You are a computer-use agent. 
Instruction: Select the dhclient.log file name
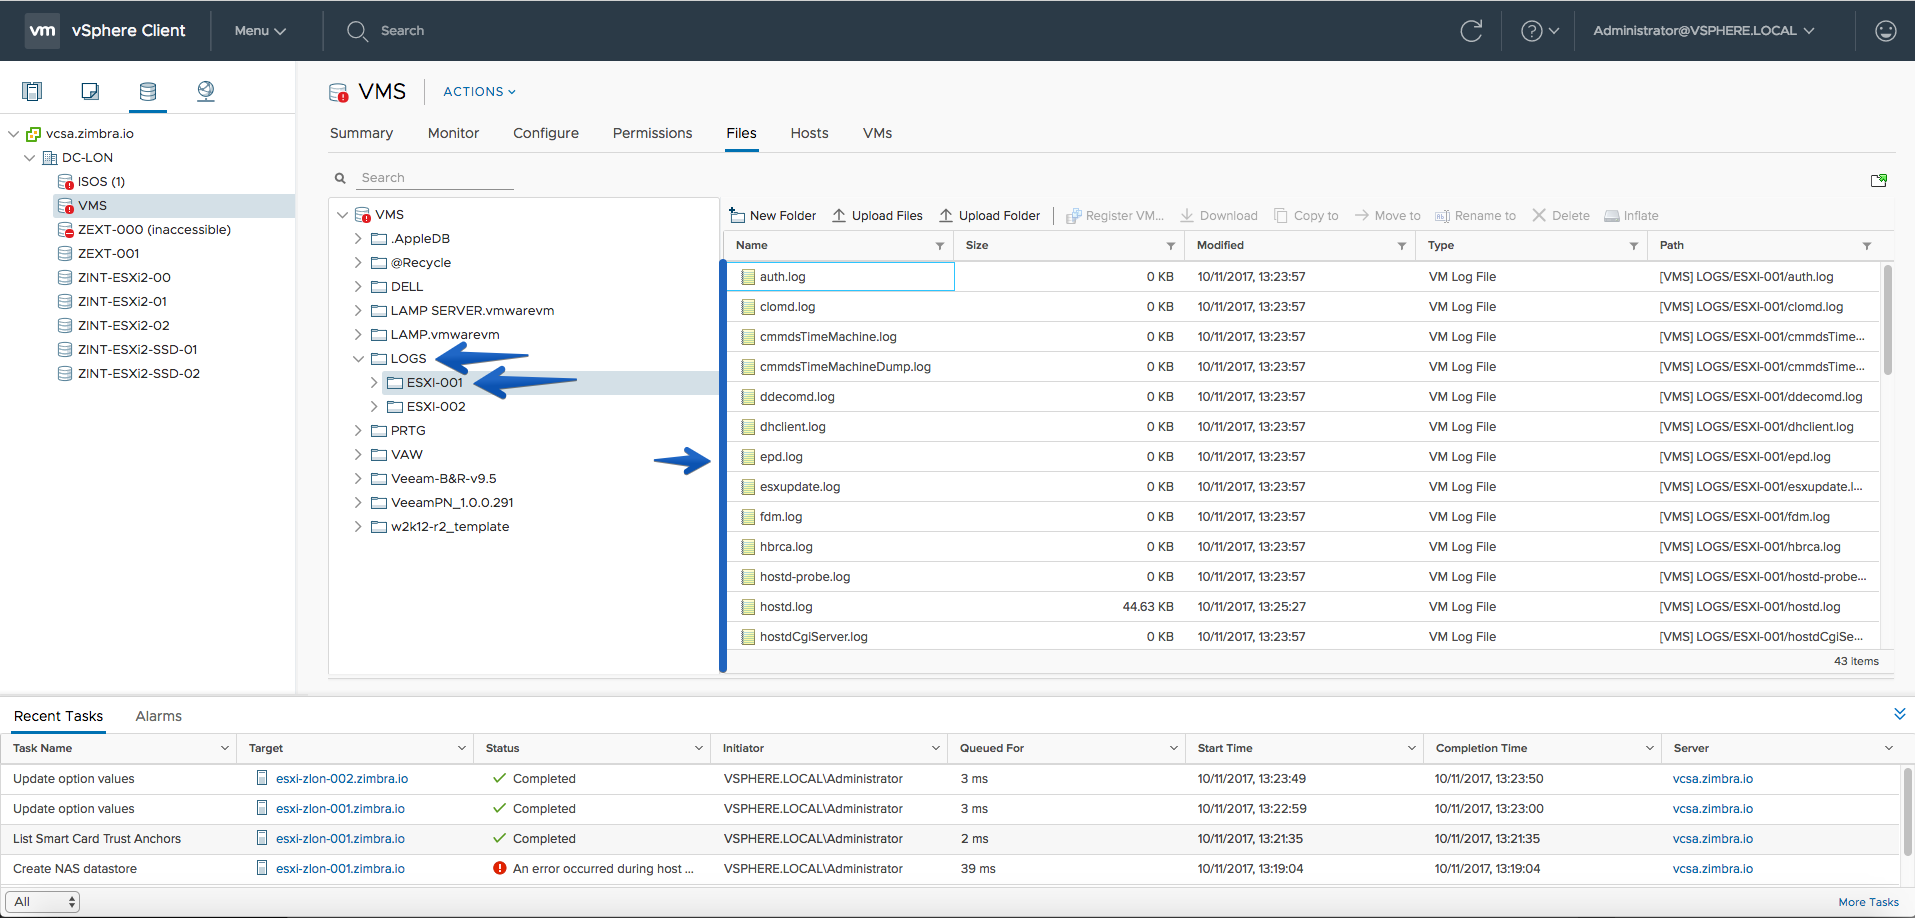[793, 427]
